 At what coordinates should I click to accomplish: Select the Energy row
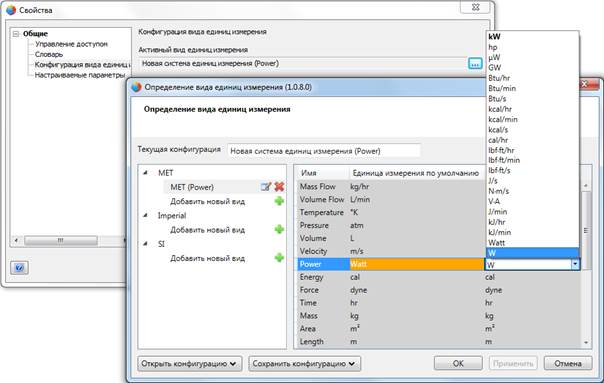439,277
